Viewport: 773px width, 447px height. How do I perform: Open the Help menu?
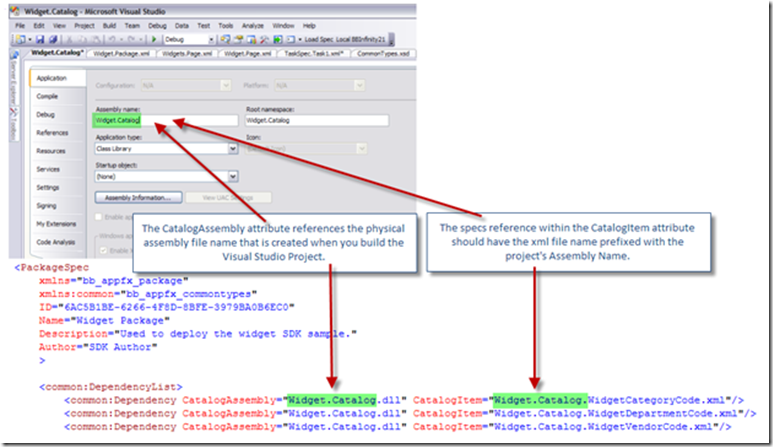(x=309, y=26)
